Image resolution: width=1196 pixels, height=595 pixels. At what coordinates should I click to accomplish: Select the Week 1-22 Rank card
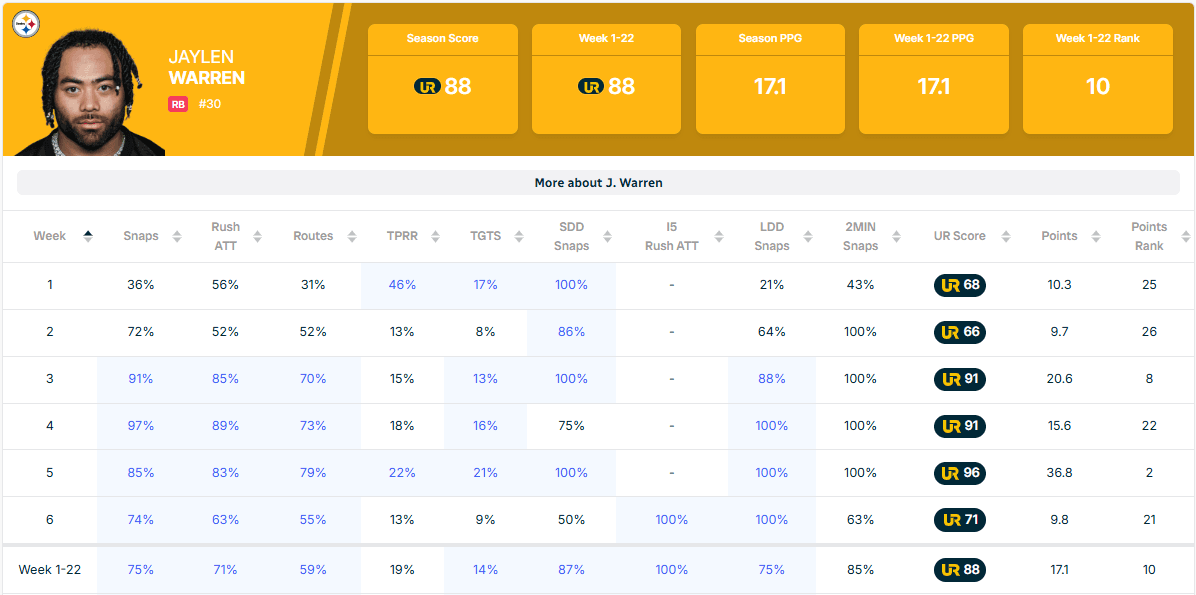tap(1098, 79)
